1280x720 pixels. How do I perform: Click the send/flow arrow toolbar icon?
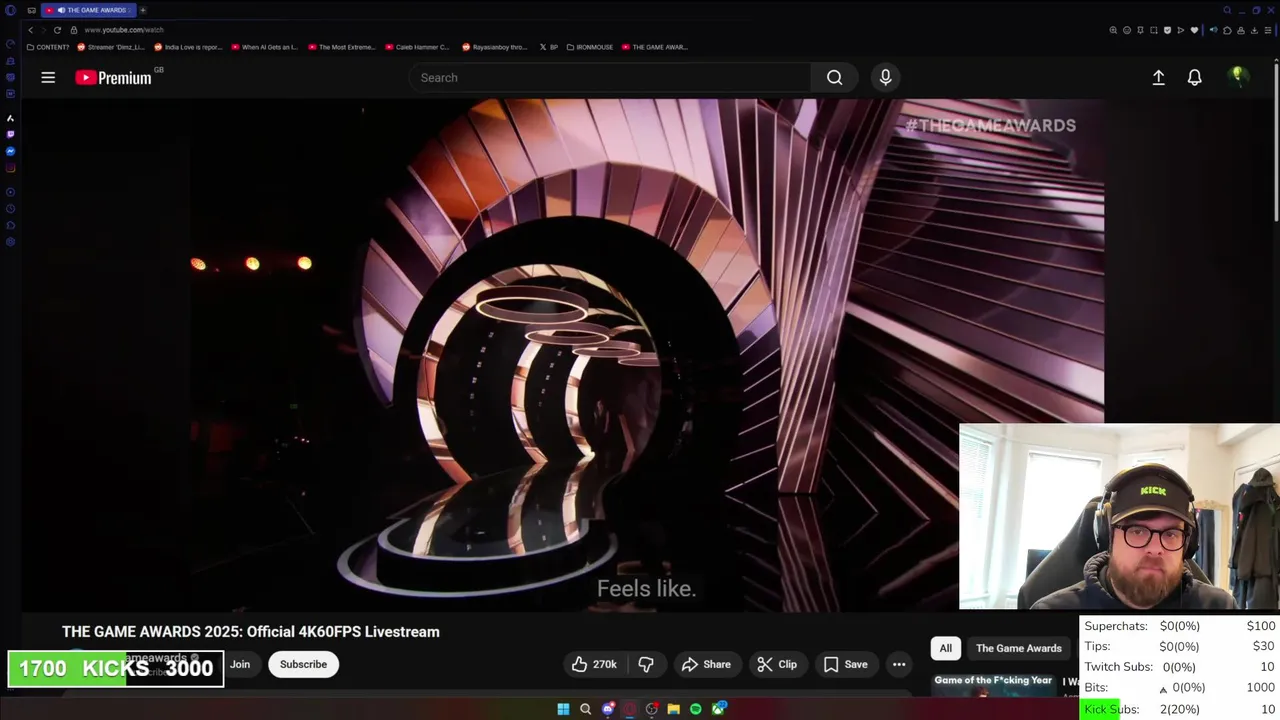coord(1181,30)
